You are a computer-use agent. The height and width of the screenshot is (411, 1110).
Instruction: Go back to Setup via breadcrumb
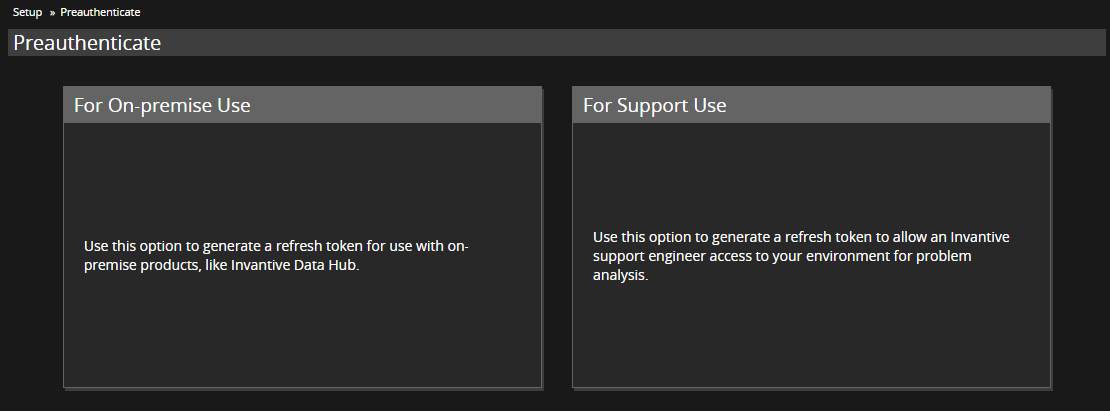[x=27, y=12]
